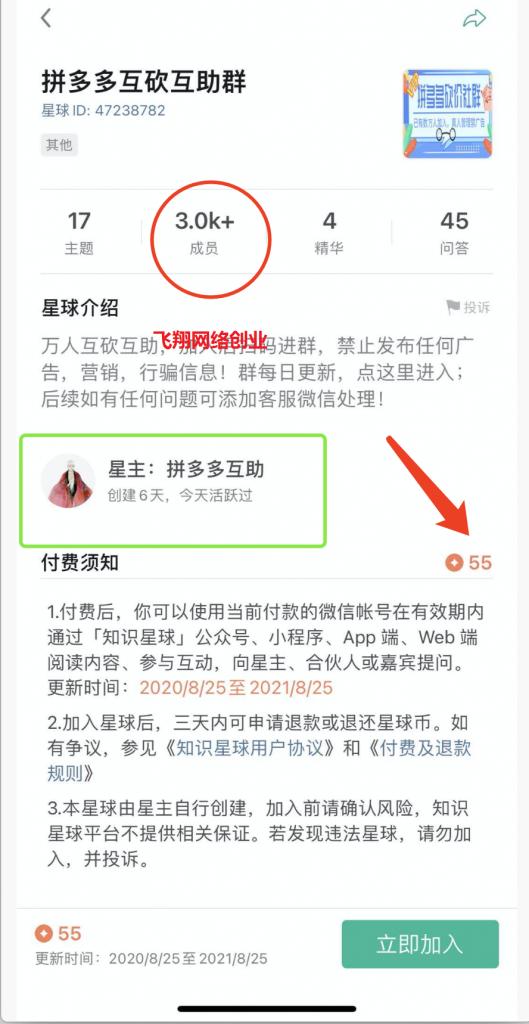Viewport: 529px width, 1024px height.
Task: Tap the share arrow icon
Action: tap(474, 18)
